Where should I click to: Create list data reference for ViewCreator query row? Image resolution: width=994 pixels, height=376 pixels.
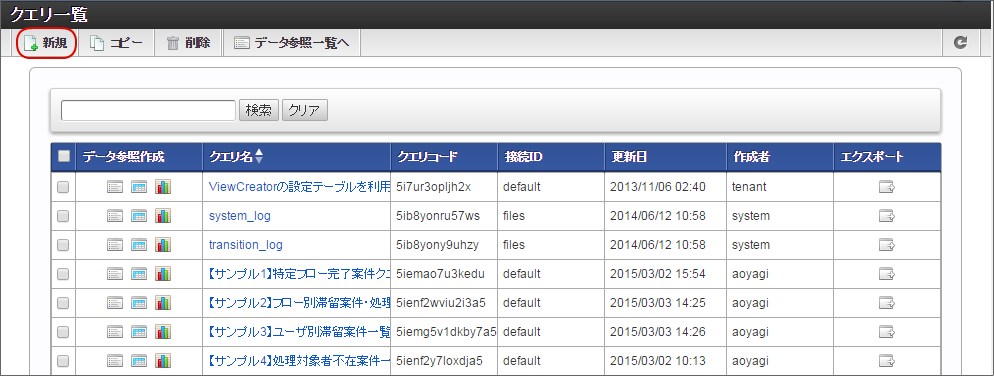115,187
